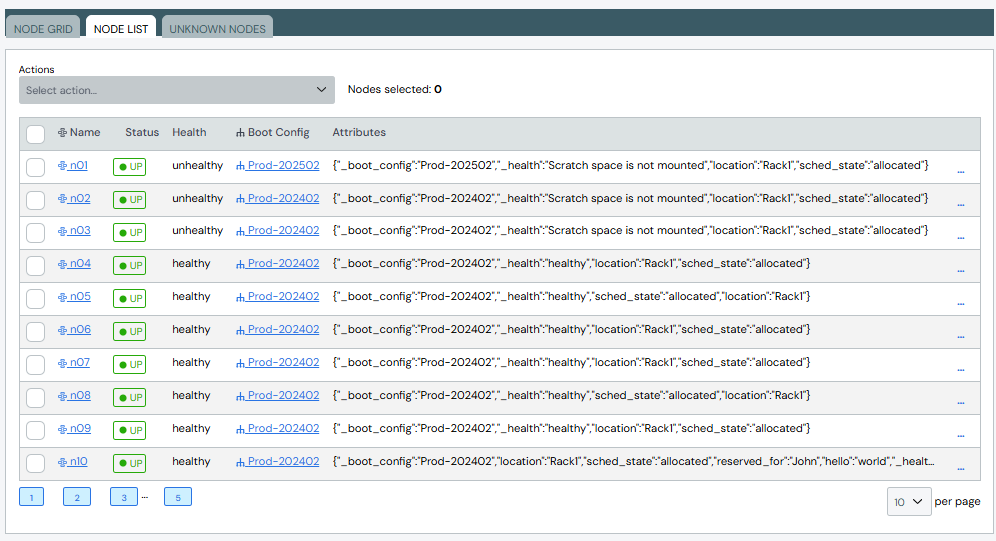Open the Select action dropdown

point(176,90)
